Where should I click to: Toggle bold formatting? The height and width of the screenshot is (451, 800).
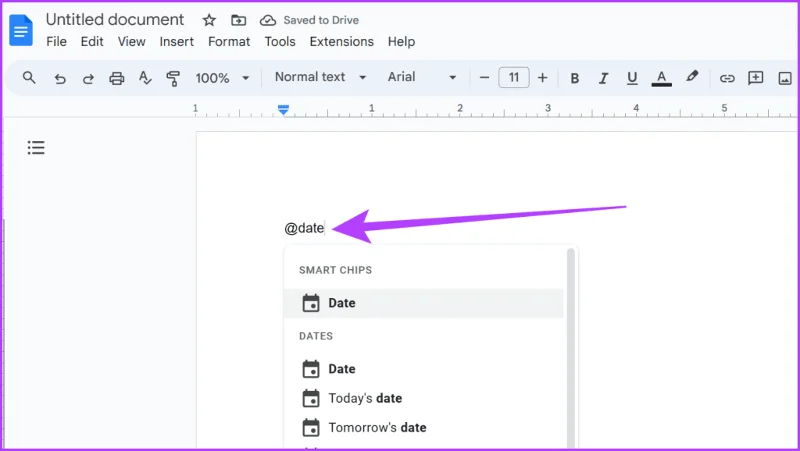574,78
